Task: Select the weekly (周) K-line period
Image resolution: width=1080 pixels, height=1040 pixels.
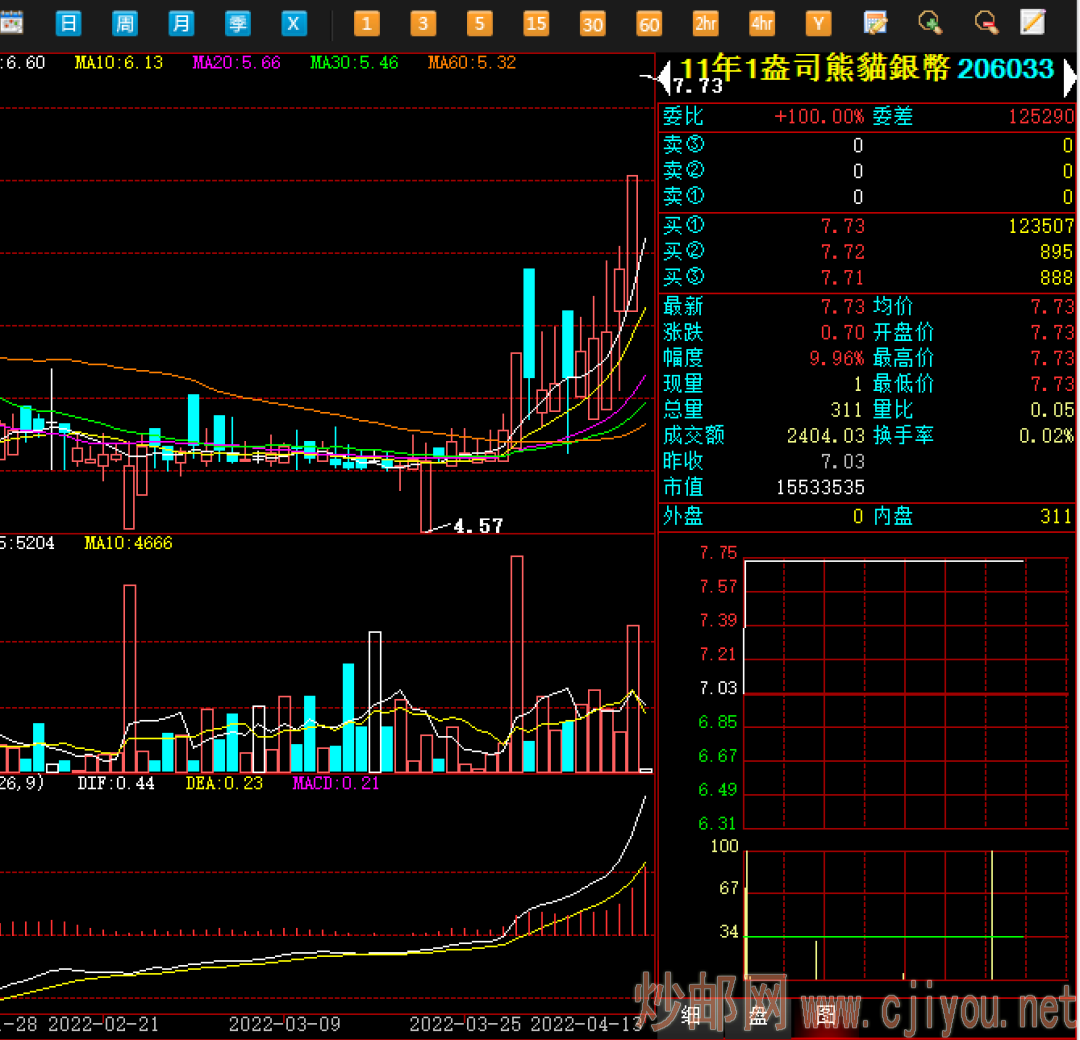Action: [124, 23]
